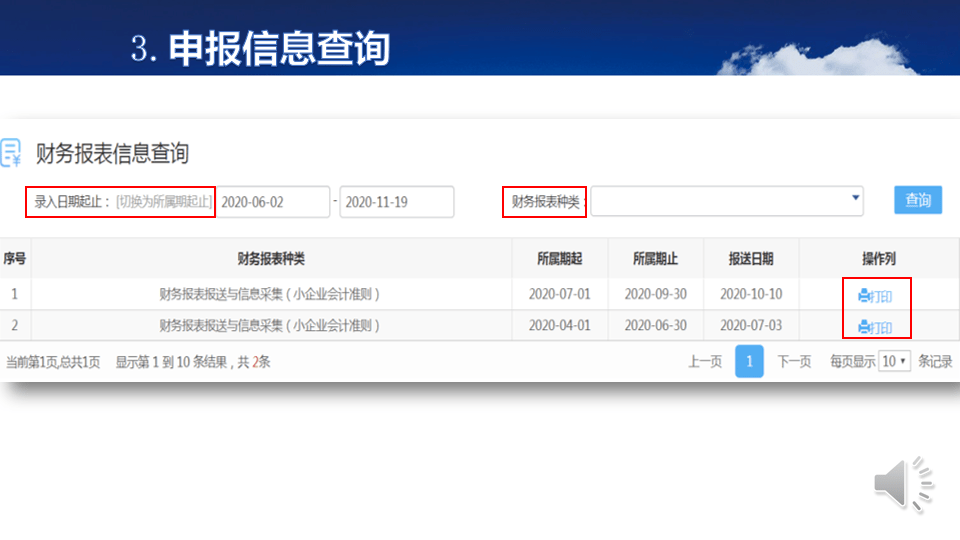Click the 所属期止 column header
The width and height of the screenshot is (960, 540).
[655, 259]
